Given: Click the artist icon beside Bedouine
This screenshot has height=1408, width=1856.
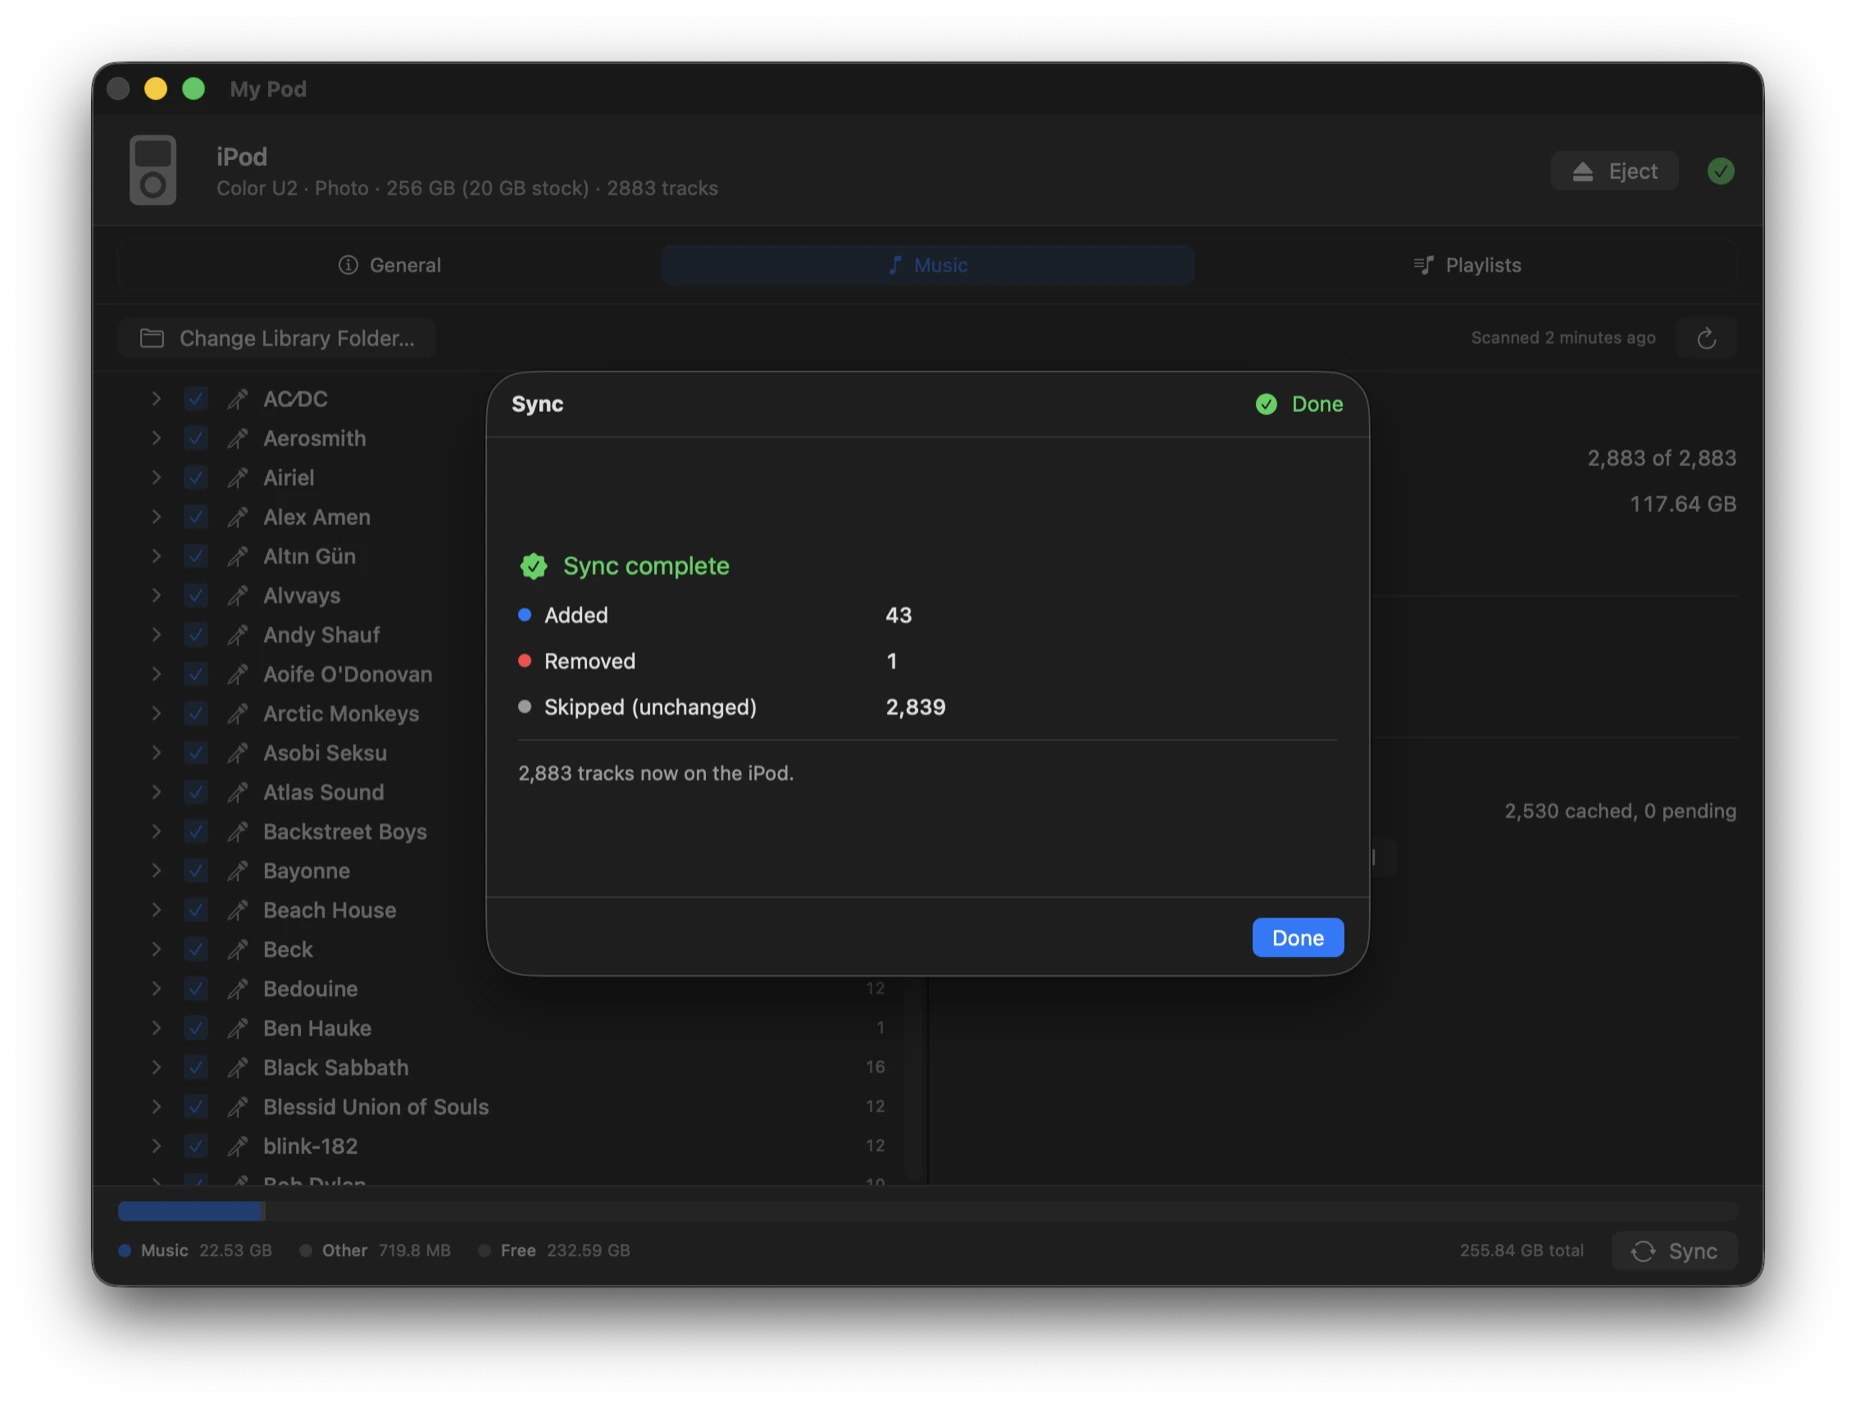Looking at the screenshot, I should tap(238, 989).
